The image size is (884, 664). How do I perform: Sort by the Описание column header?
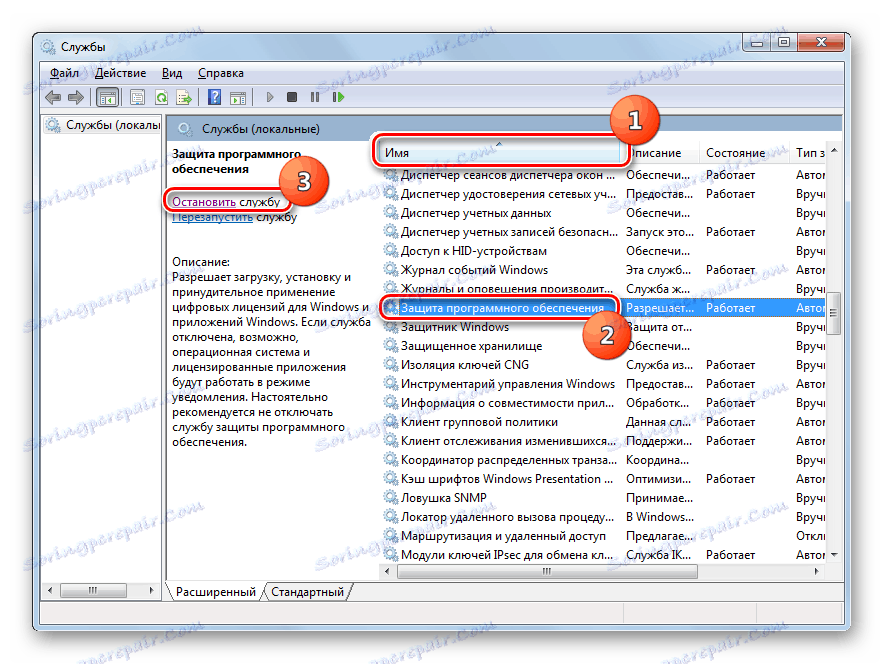pyautogui.click(x=661, y=153)
